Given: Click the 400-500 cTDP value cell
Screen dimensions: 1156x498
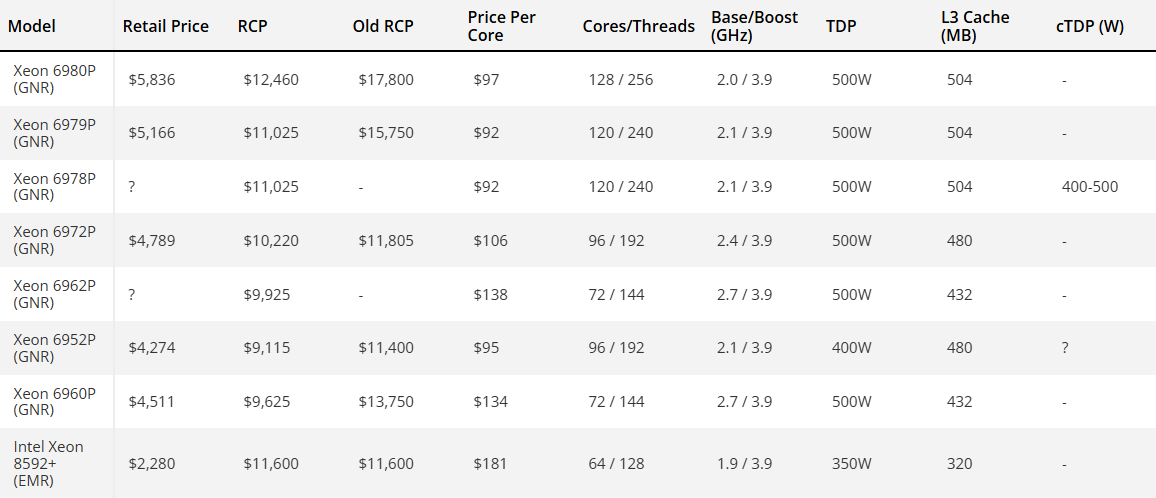Looking at the screenshot, I should pyautogui.click(x=1090, y=186).
